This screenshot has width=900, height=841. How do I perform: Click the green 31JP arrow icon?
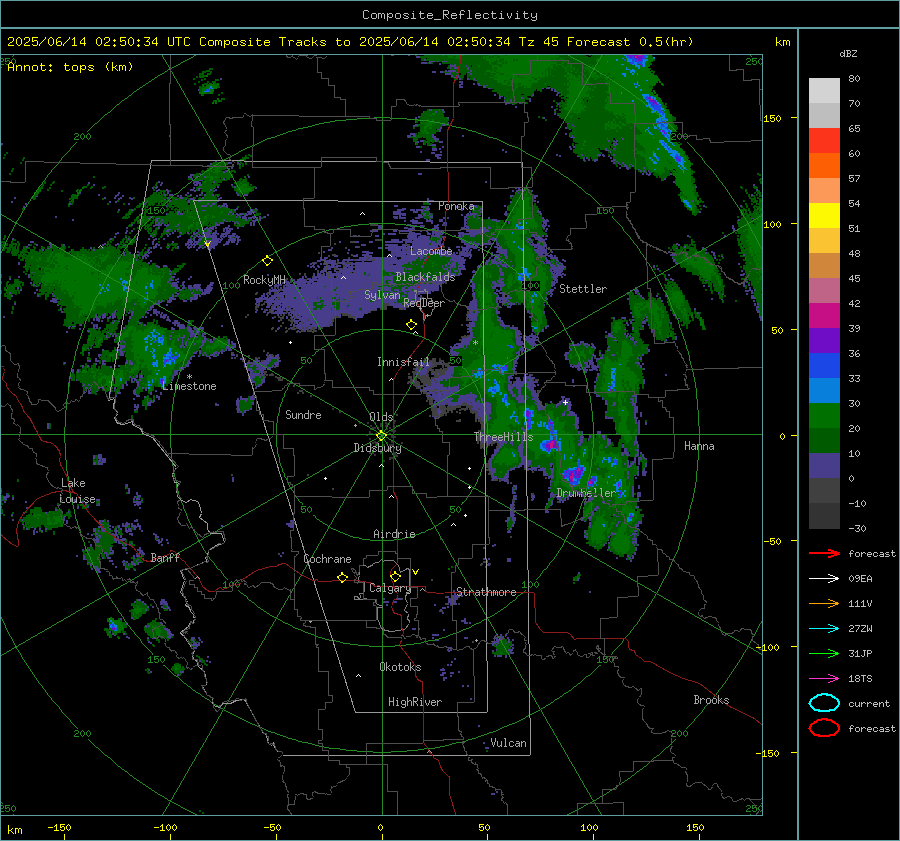824,653
